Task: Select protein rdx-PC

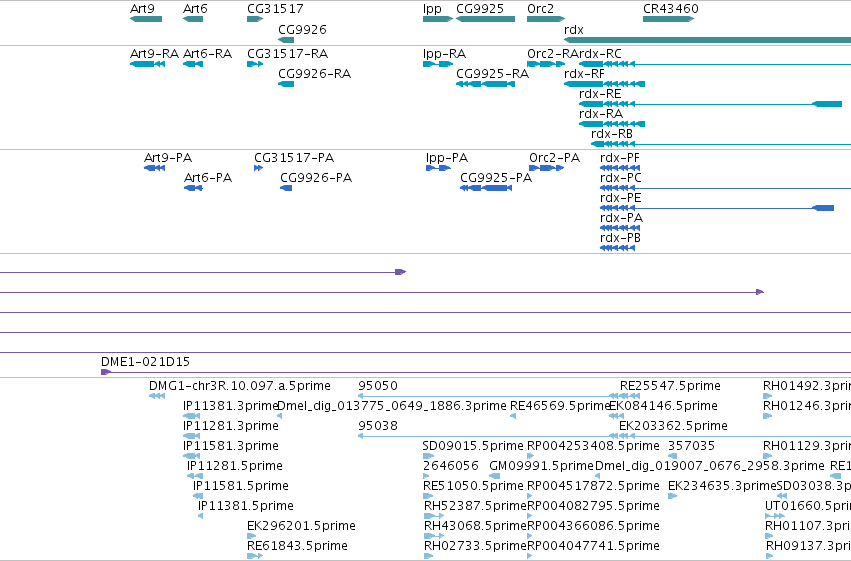Action: coord(725,188)
